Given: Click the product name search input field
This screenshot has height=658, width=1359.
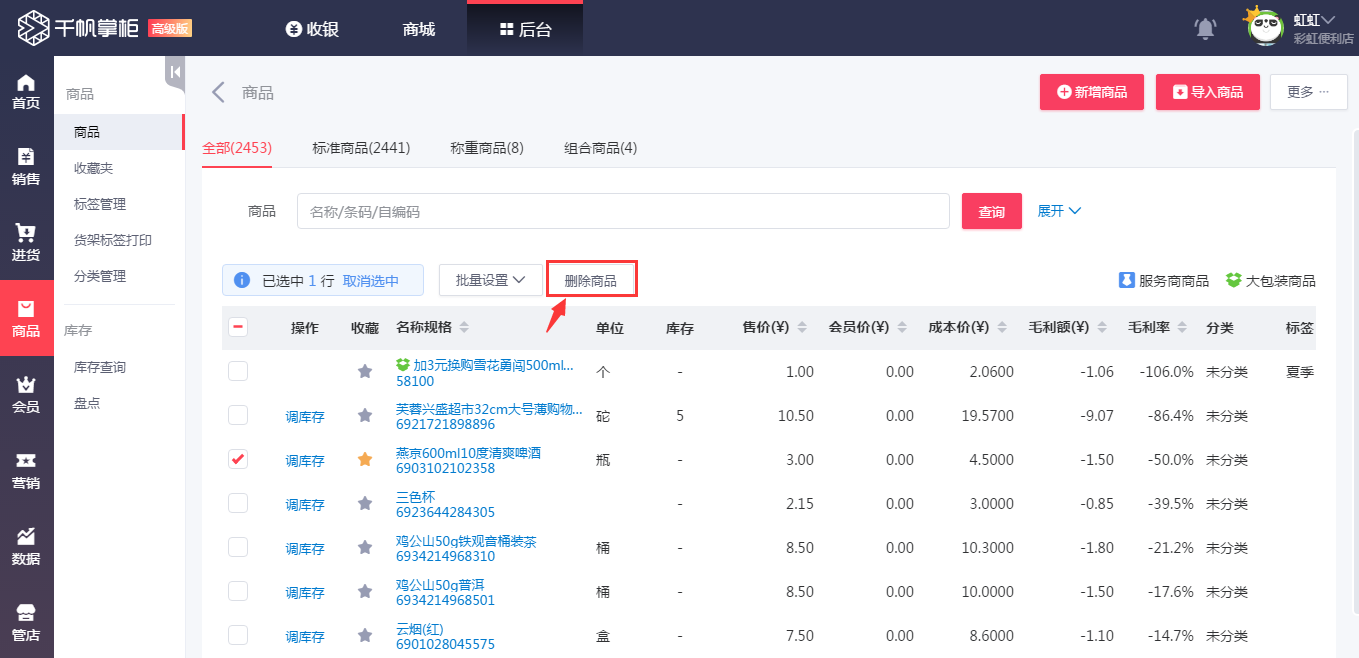Looking at the screenshot, I should coord(622,211).
